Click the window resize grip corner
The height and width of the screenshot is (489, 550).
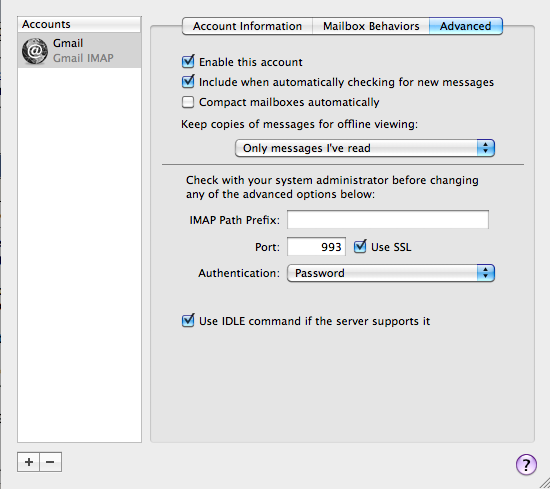coord(544,483)
